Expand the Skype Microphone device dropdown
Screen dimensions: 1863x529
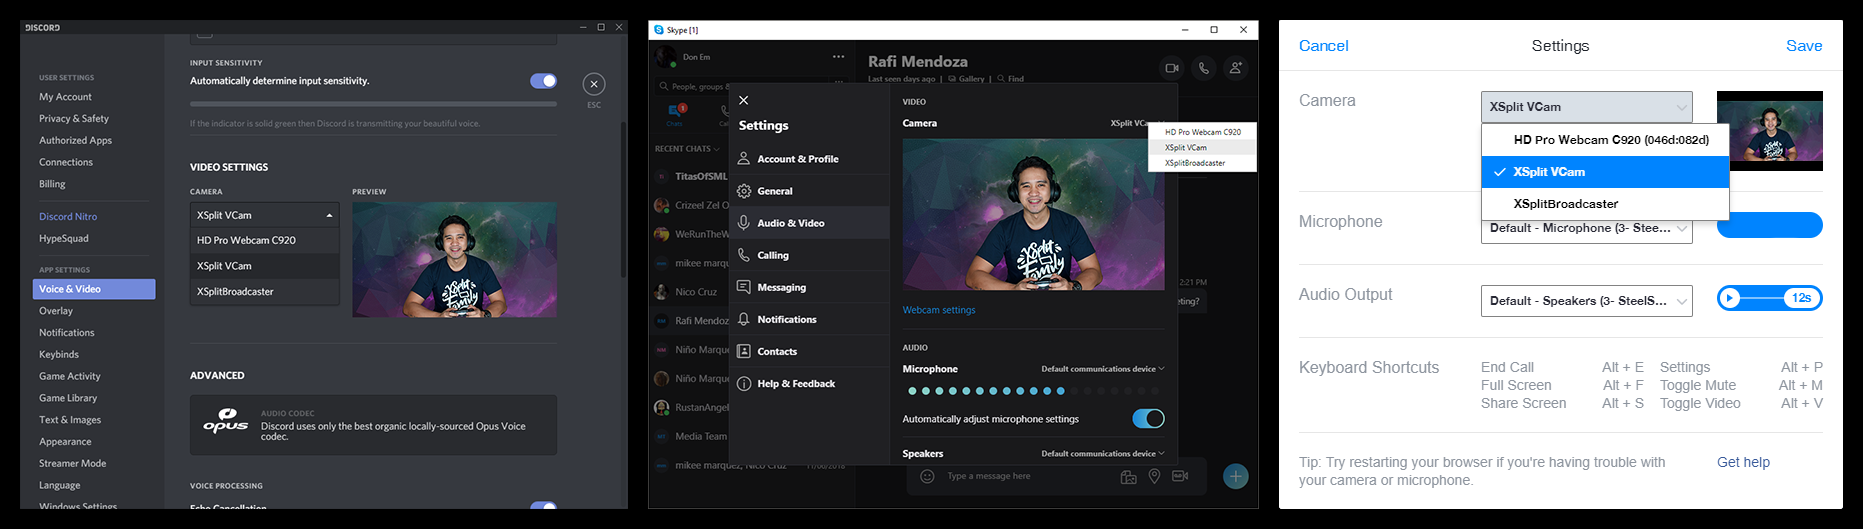(1102, 369)
